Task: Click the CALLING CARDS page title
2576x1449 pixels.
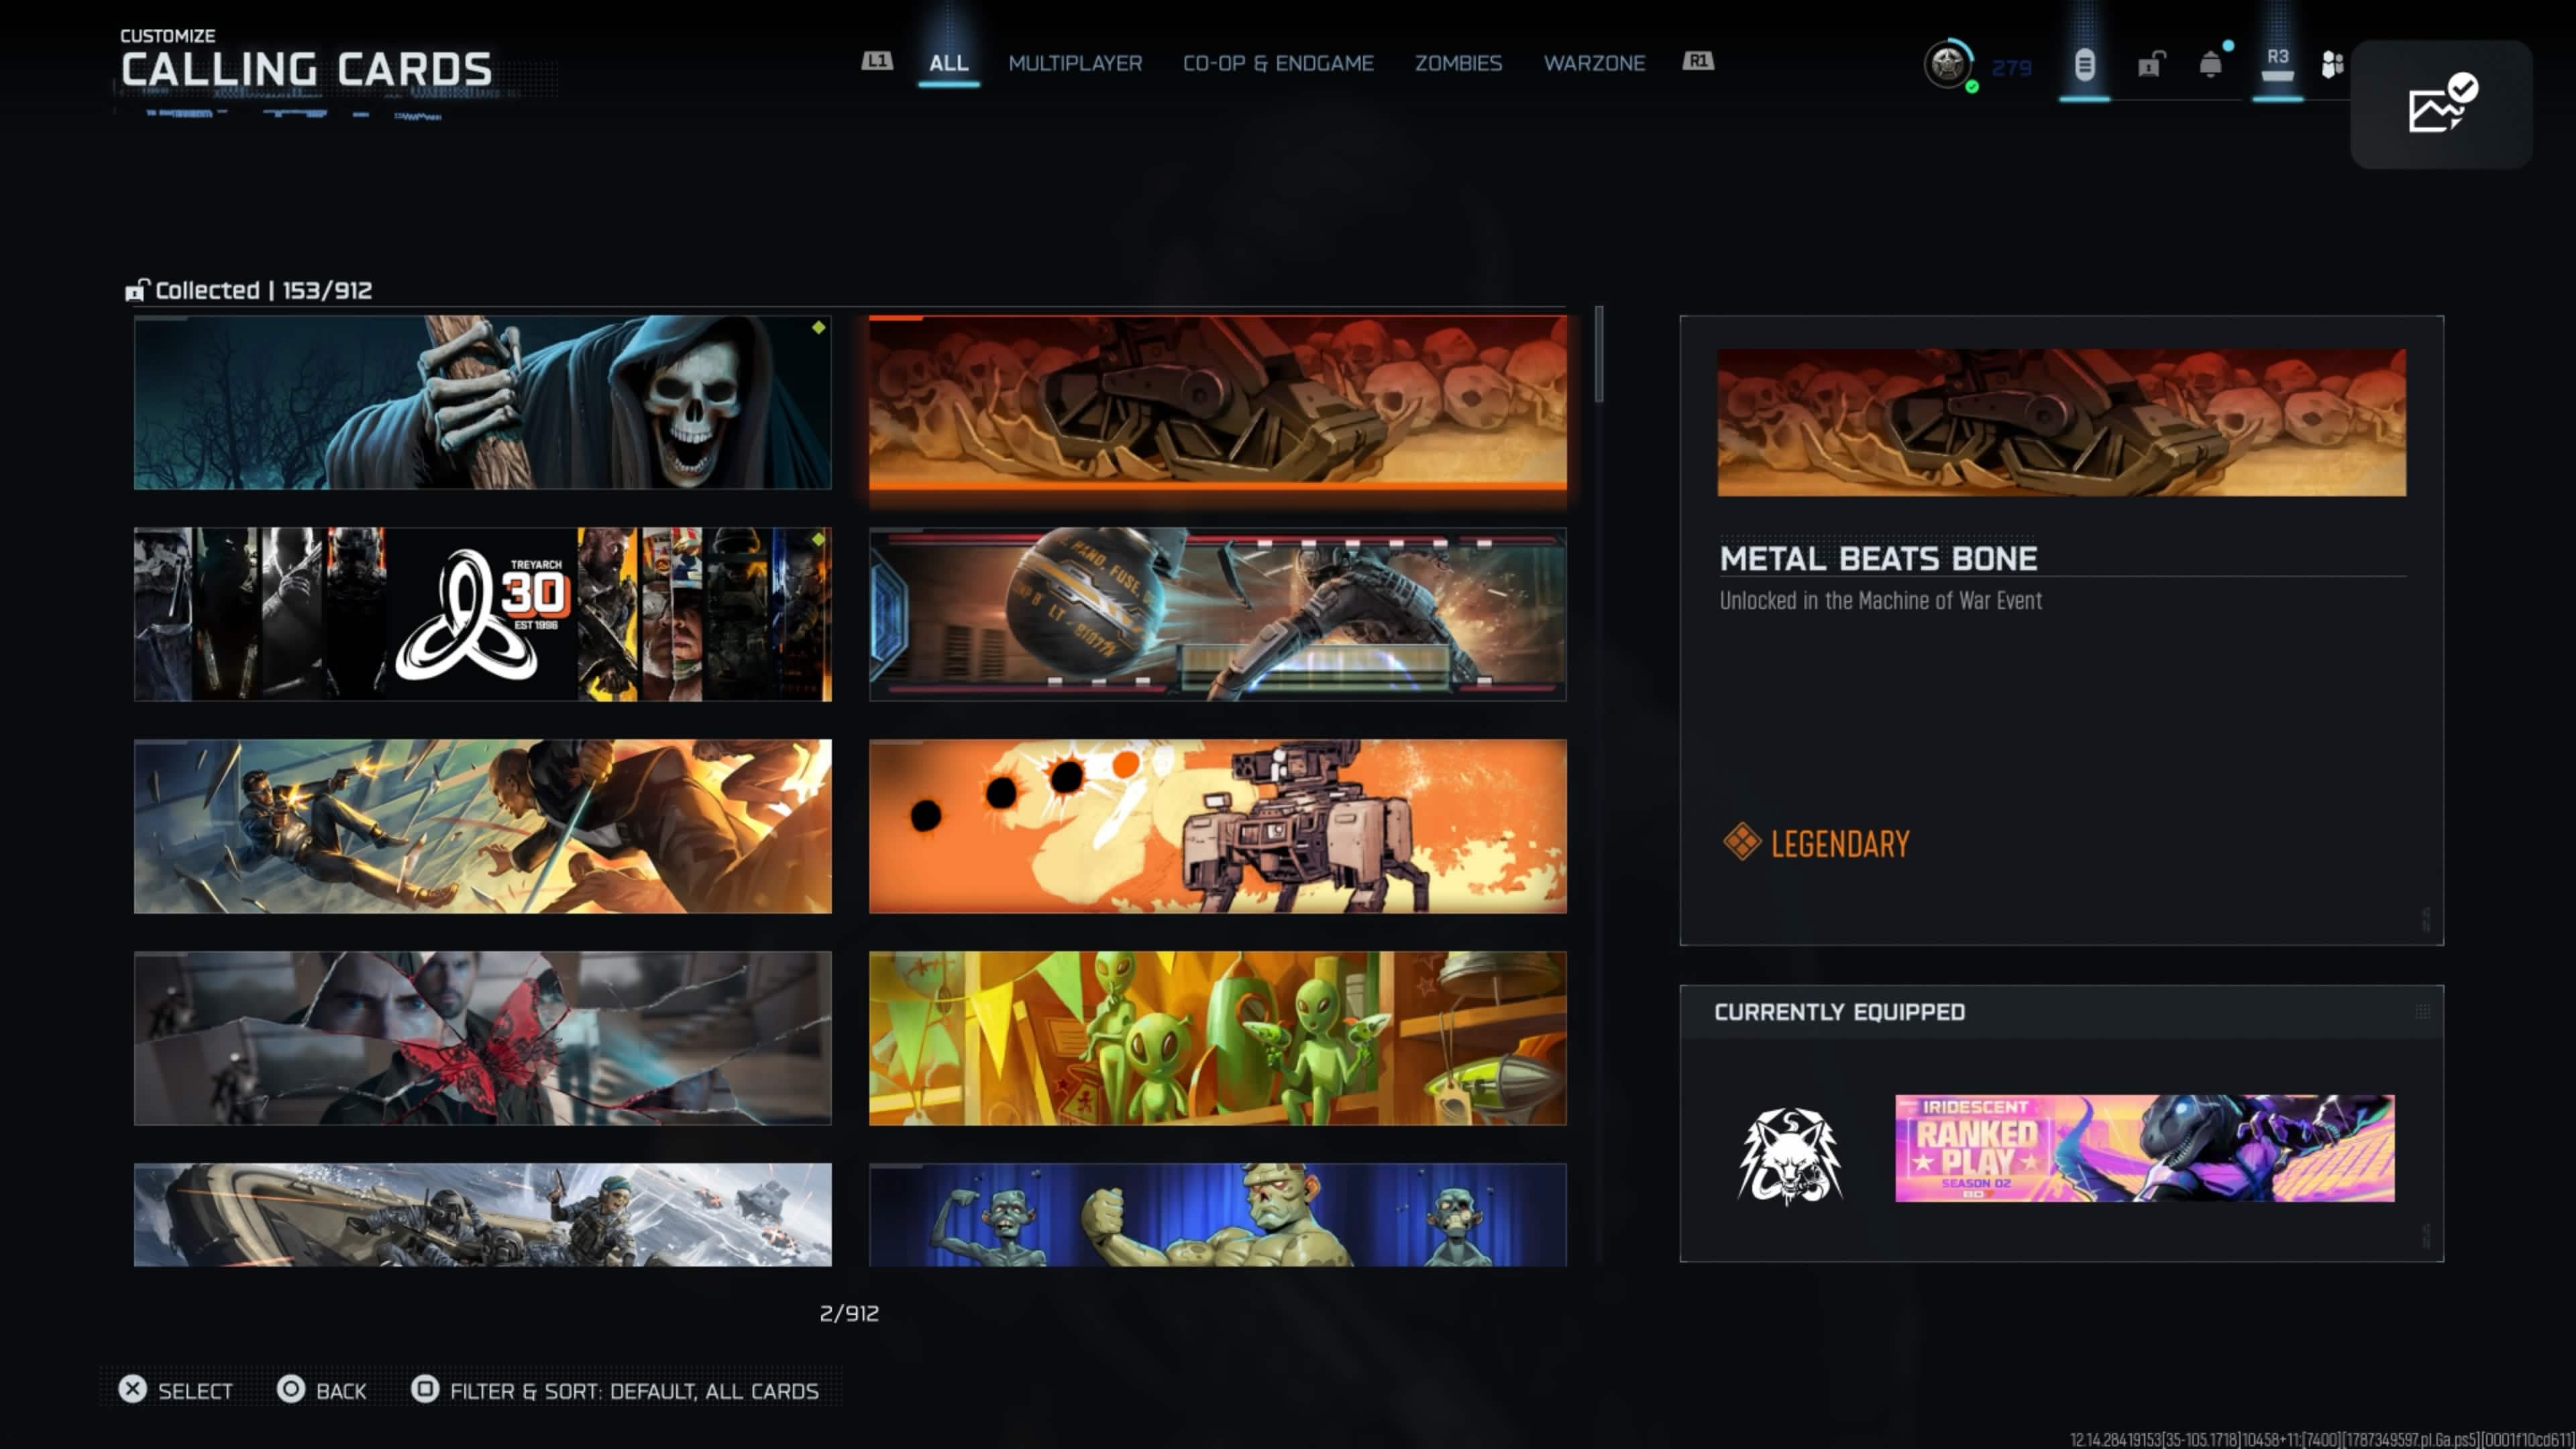Action: (x=306, y=69)
